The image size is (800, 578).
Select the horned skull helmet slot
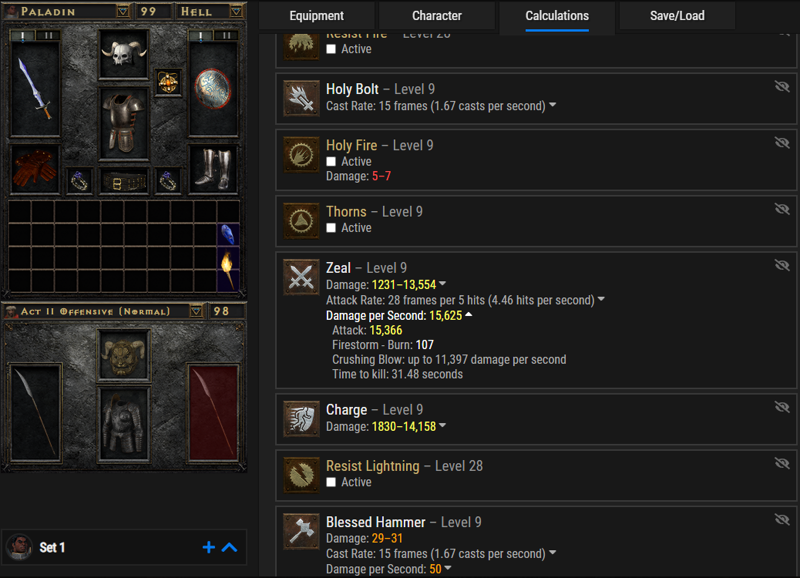(x=123, y=55)
